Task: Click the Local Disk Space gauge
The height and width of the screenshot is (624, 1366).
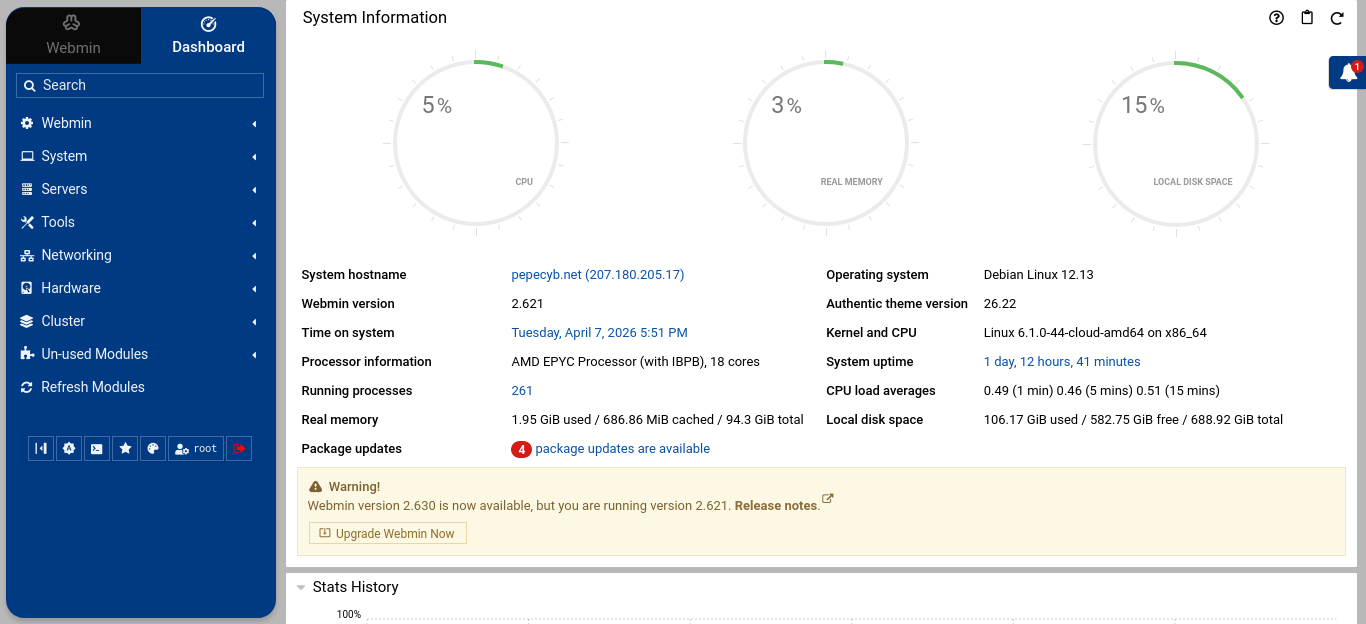Action: coord(1176,145)
